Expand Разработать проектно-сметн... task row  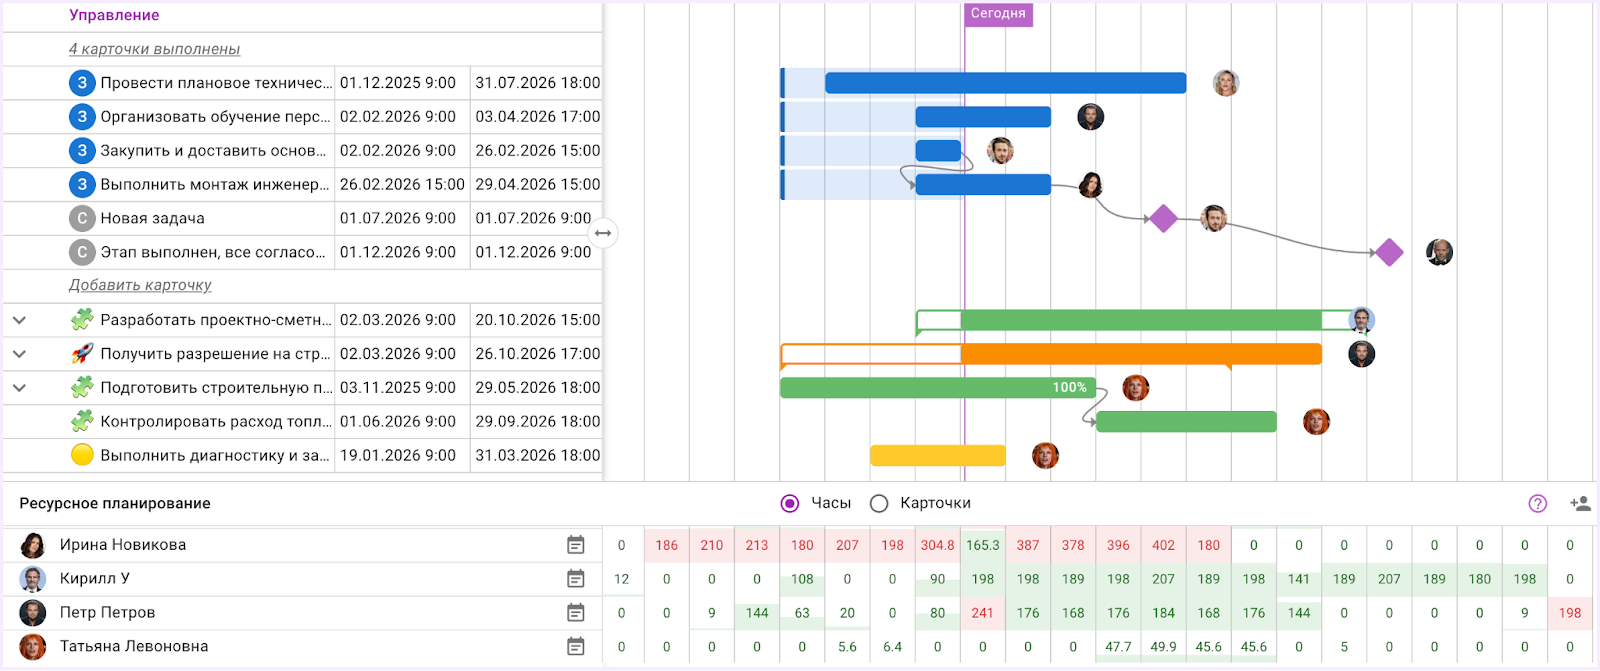coord(19,320)
